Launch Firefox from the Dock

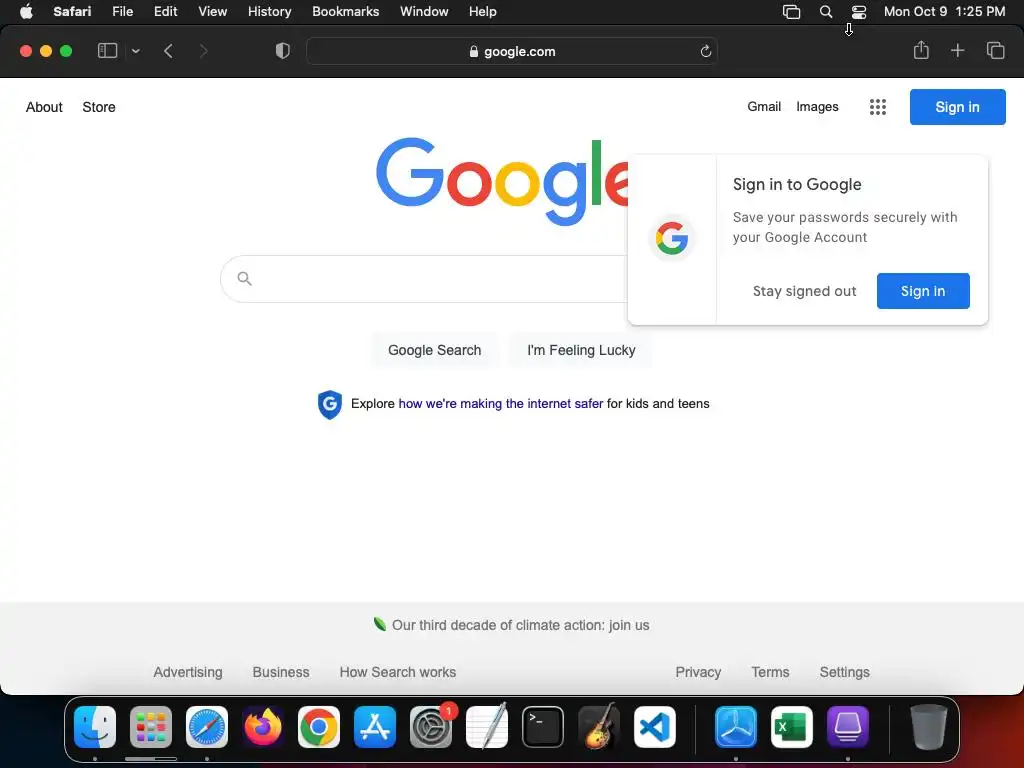(x=263, y=727)
